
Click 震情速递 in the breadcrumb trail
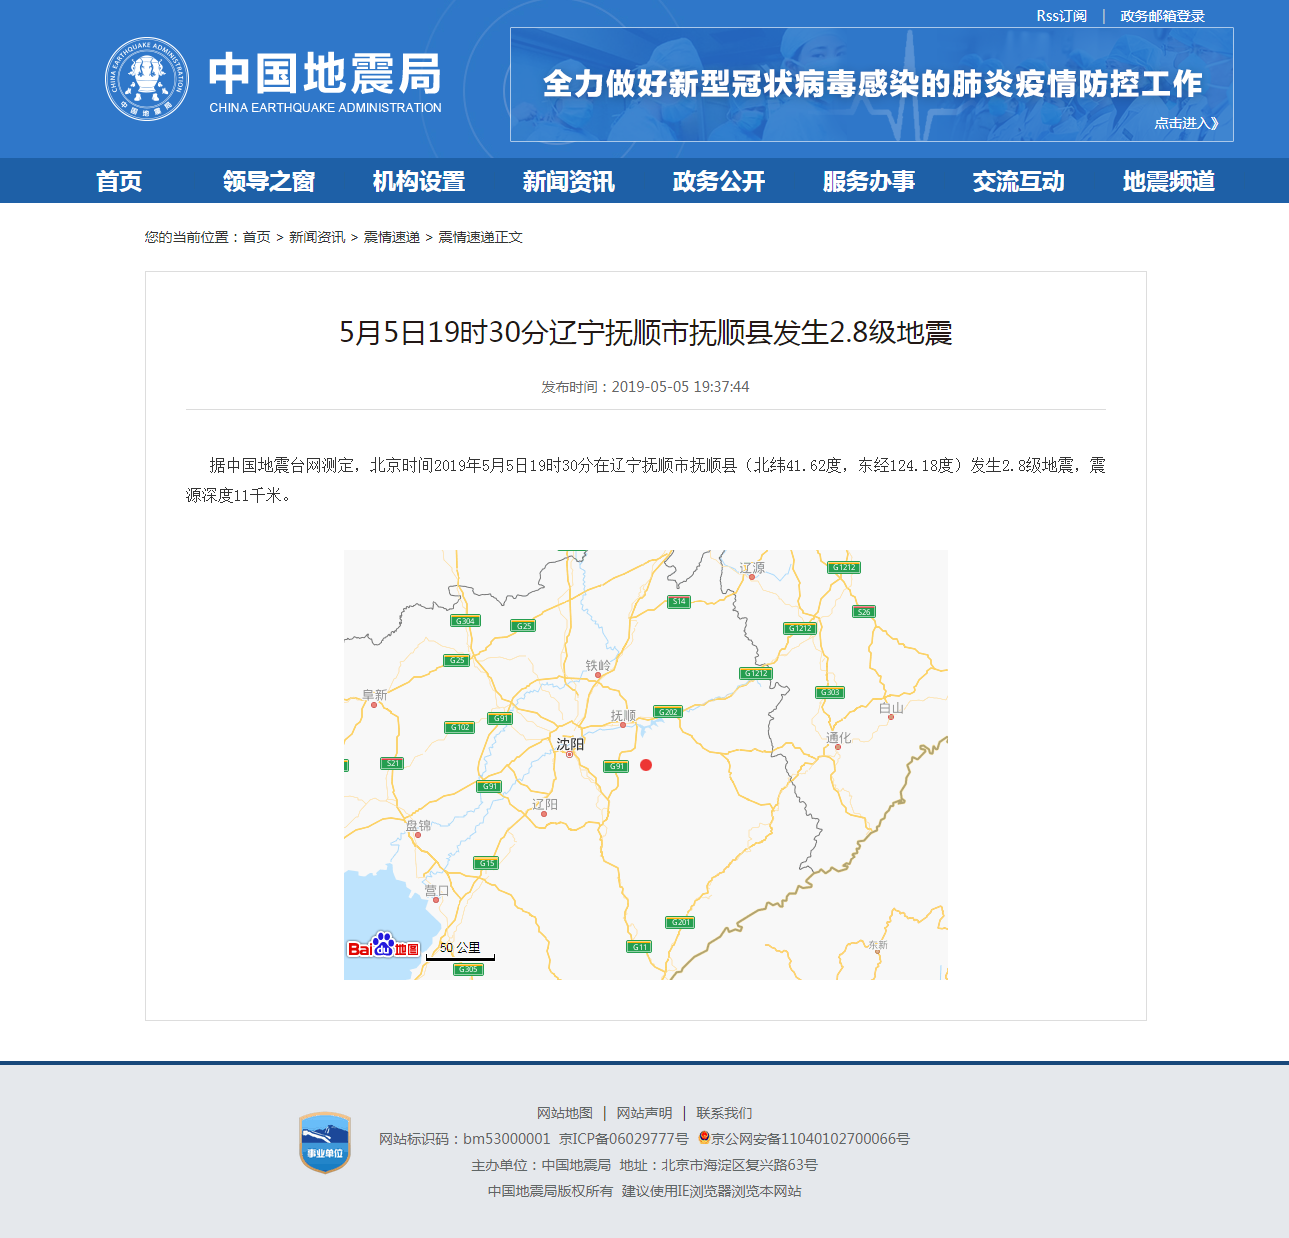(390, 237)
